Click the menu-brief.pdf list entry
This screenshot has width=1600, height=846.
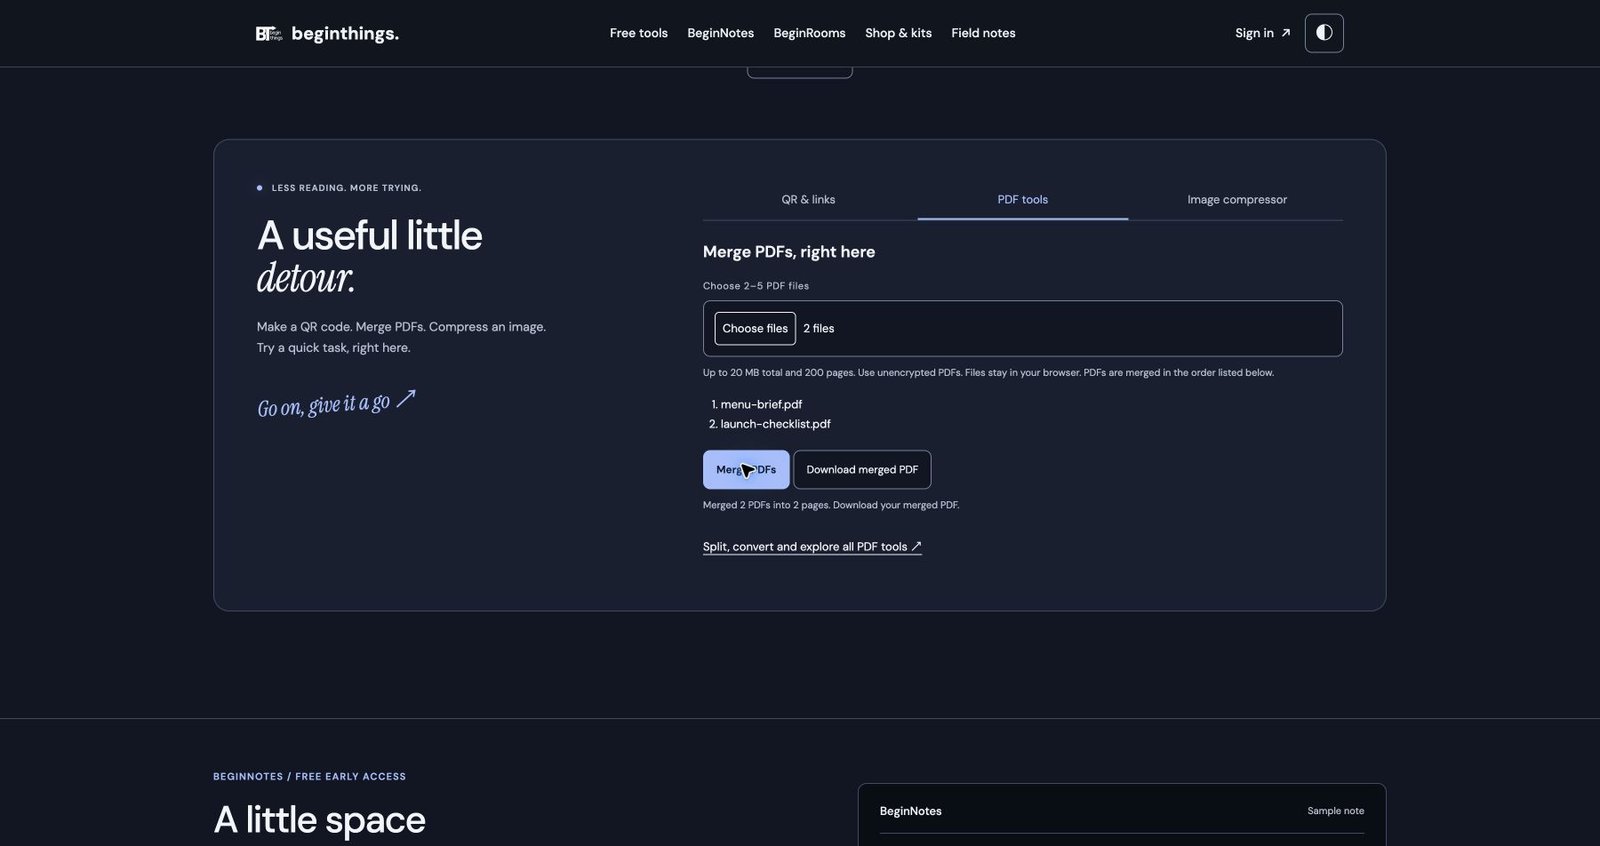click(x=761, y=404)
